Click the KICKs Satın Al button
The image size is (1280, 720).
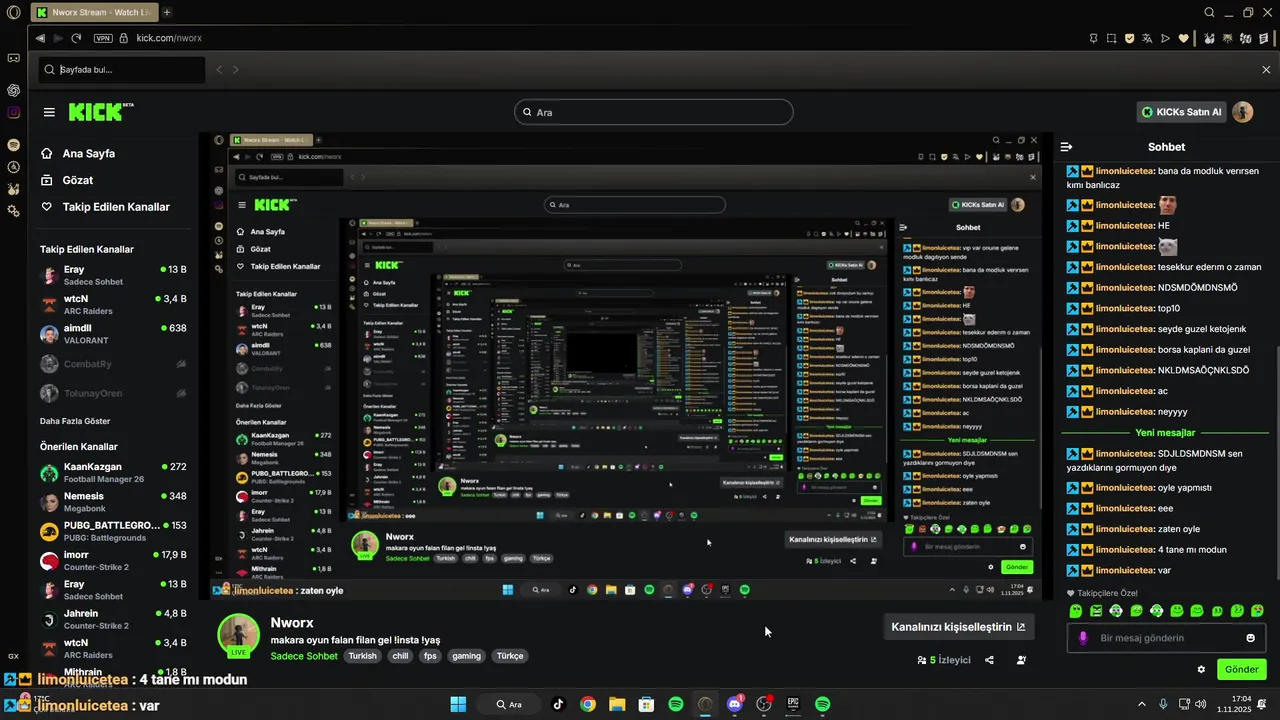click(1182, 112)
